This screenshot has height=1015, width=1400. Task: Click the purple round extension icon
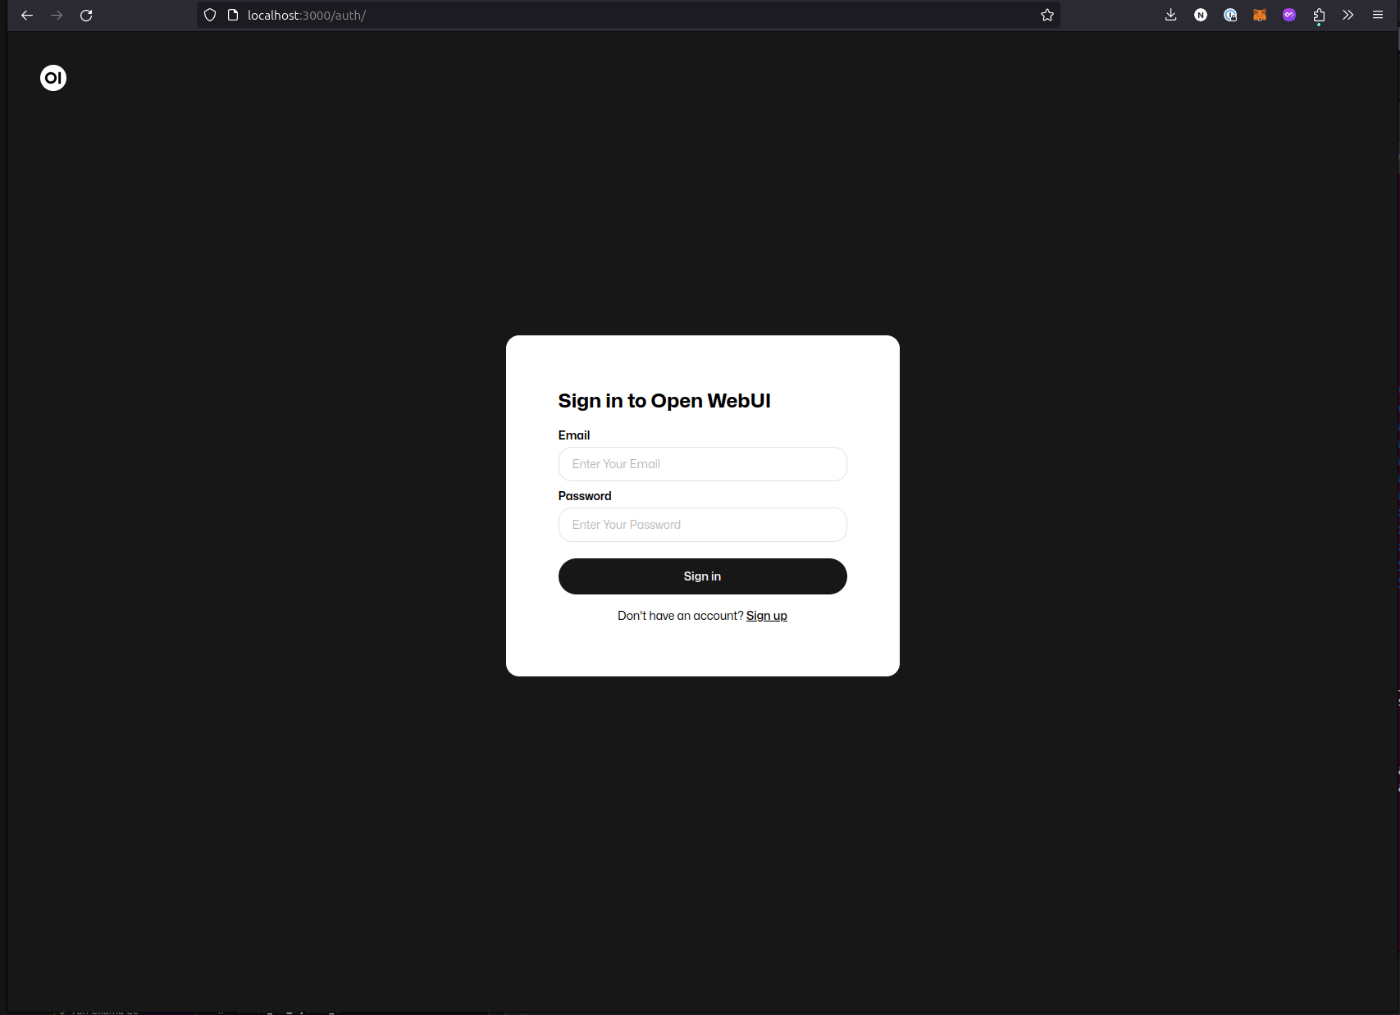[1289, 15]
